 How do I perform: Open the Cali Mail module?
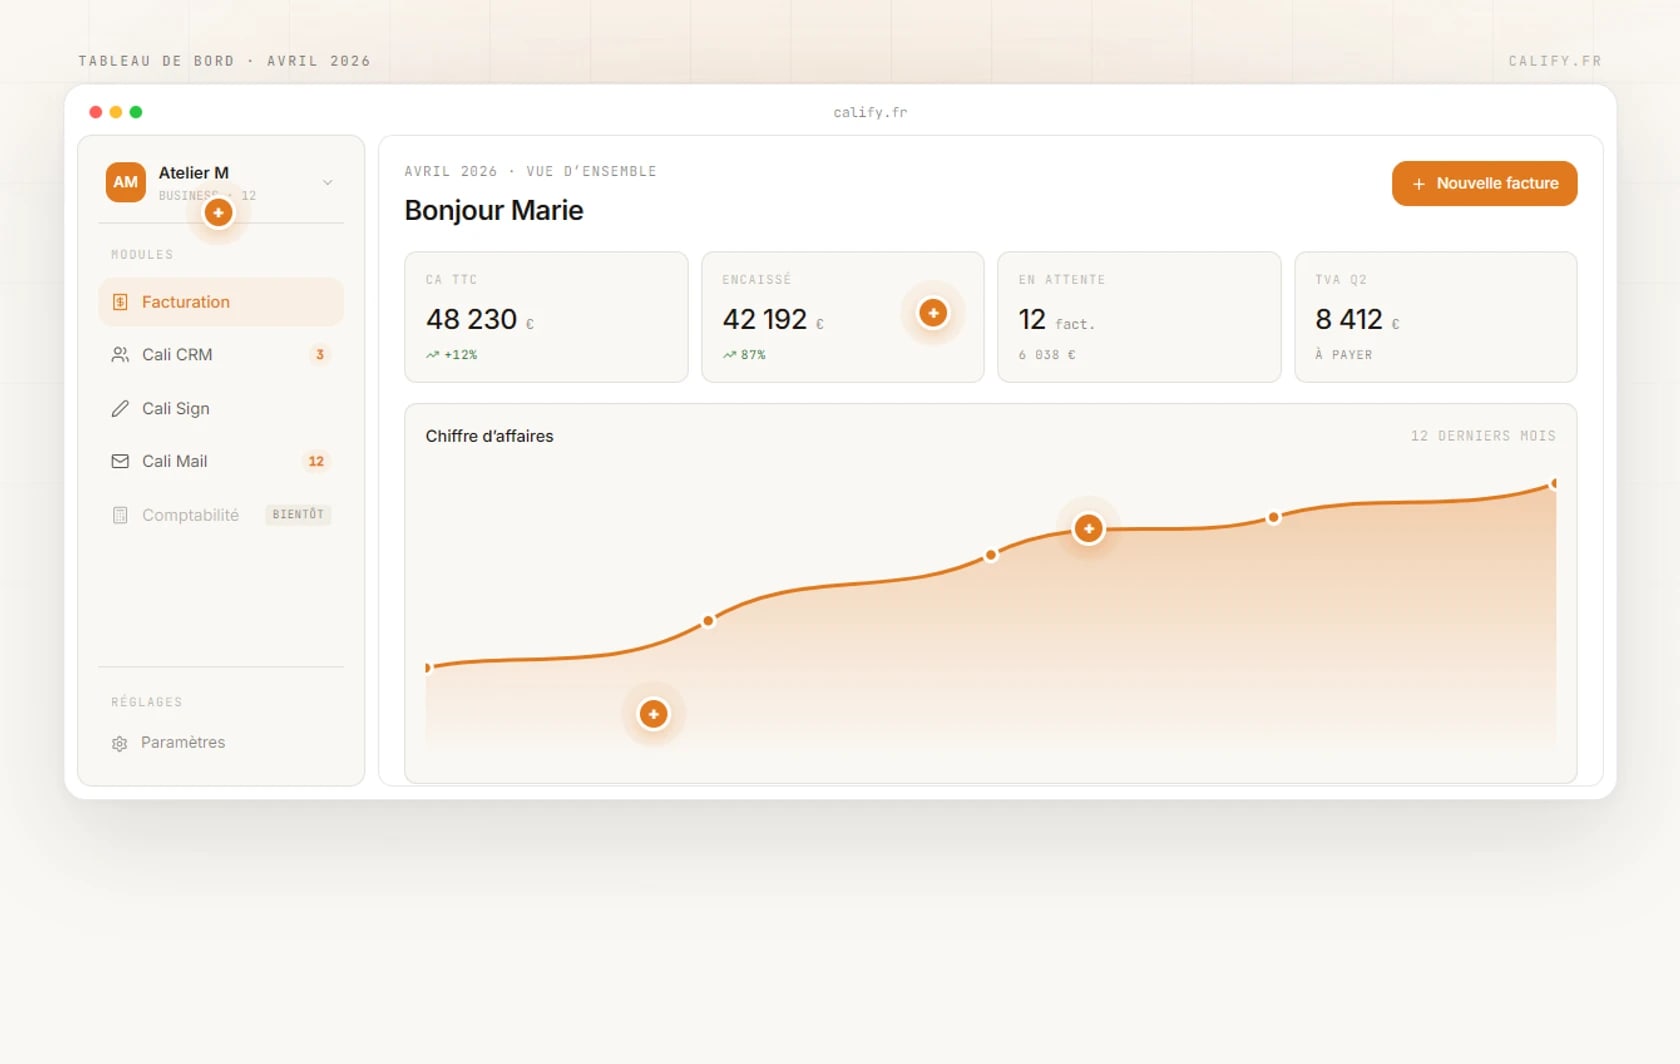[221, 461]
